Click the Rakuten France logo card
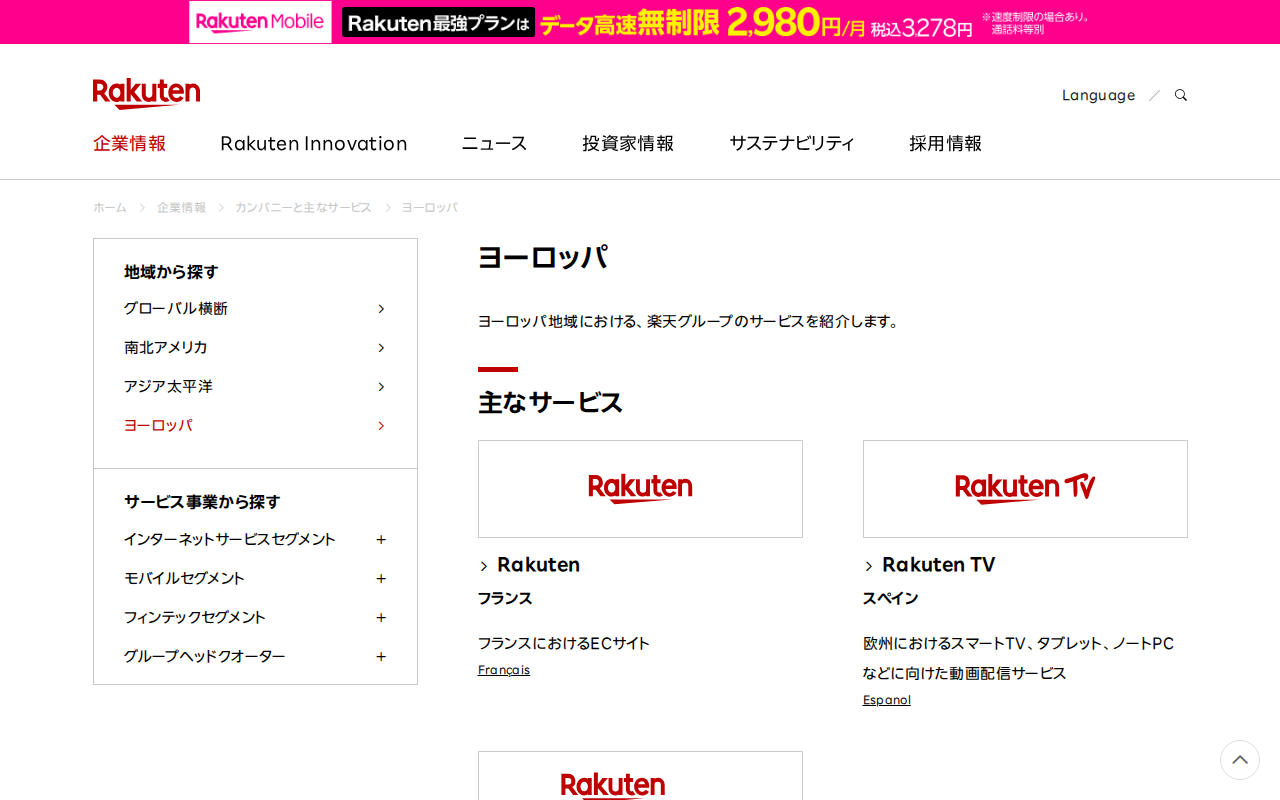 pyautogui.click(x=640, y=489)
